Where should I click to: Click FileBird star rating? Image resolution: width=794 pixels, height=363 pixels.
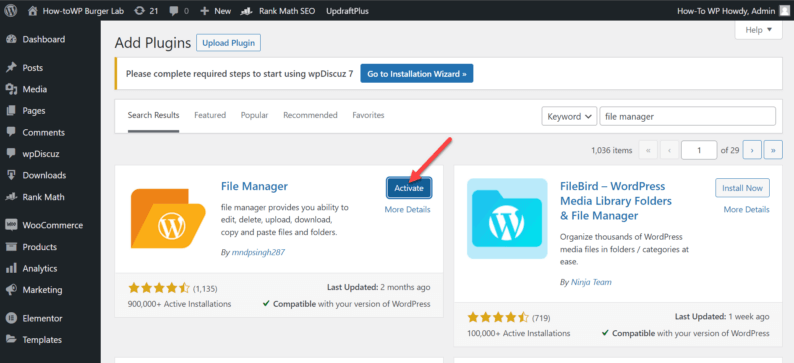click(498, 317)
